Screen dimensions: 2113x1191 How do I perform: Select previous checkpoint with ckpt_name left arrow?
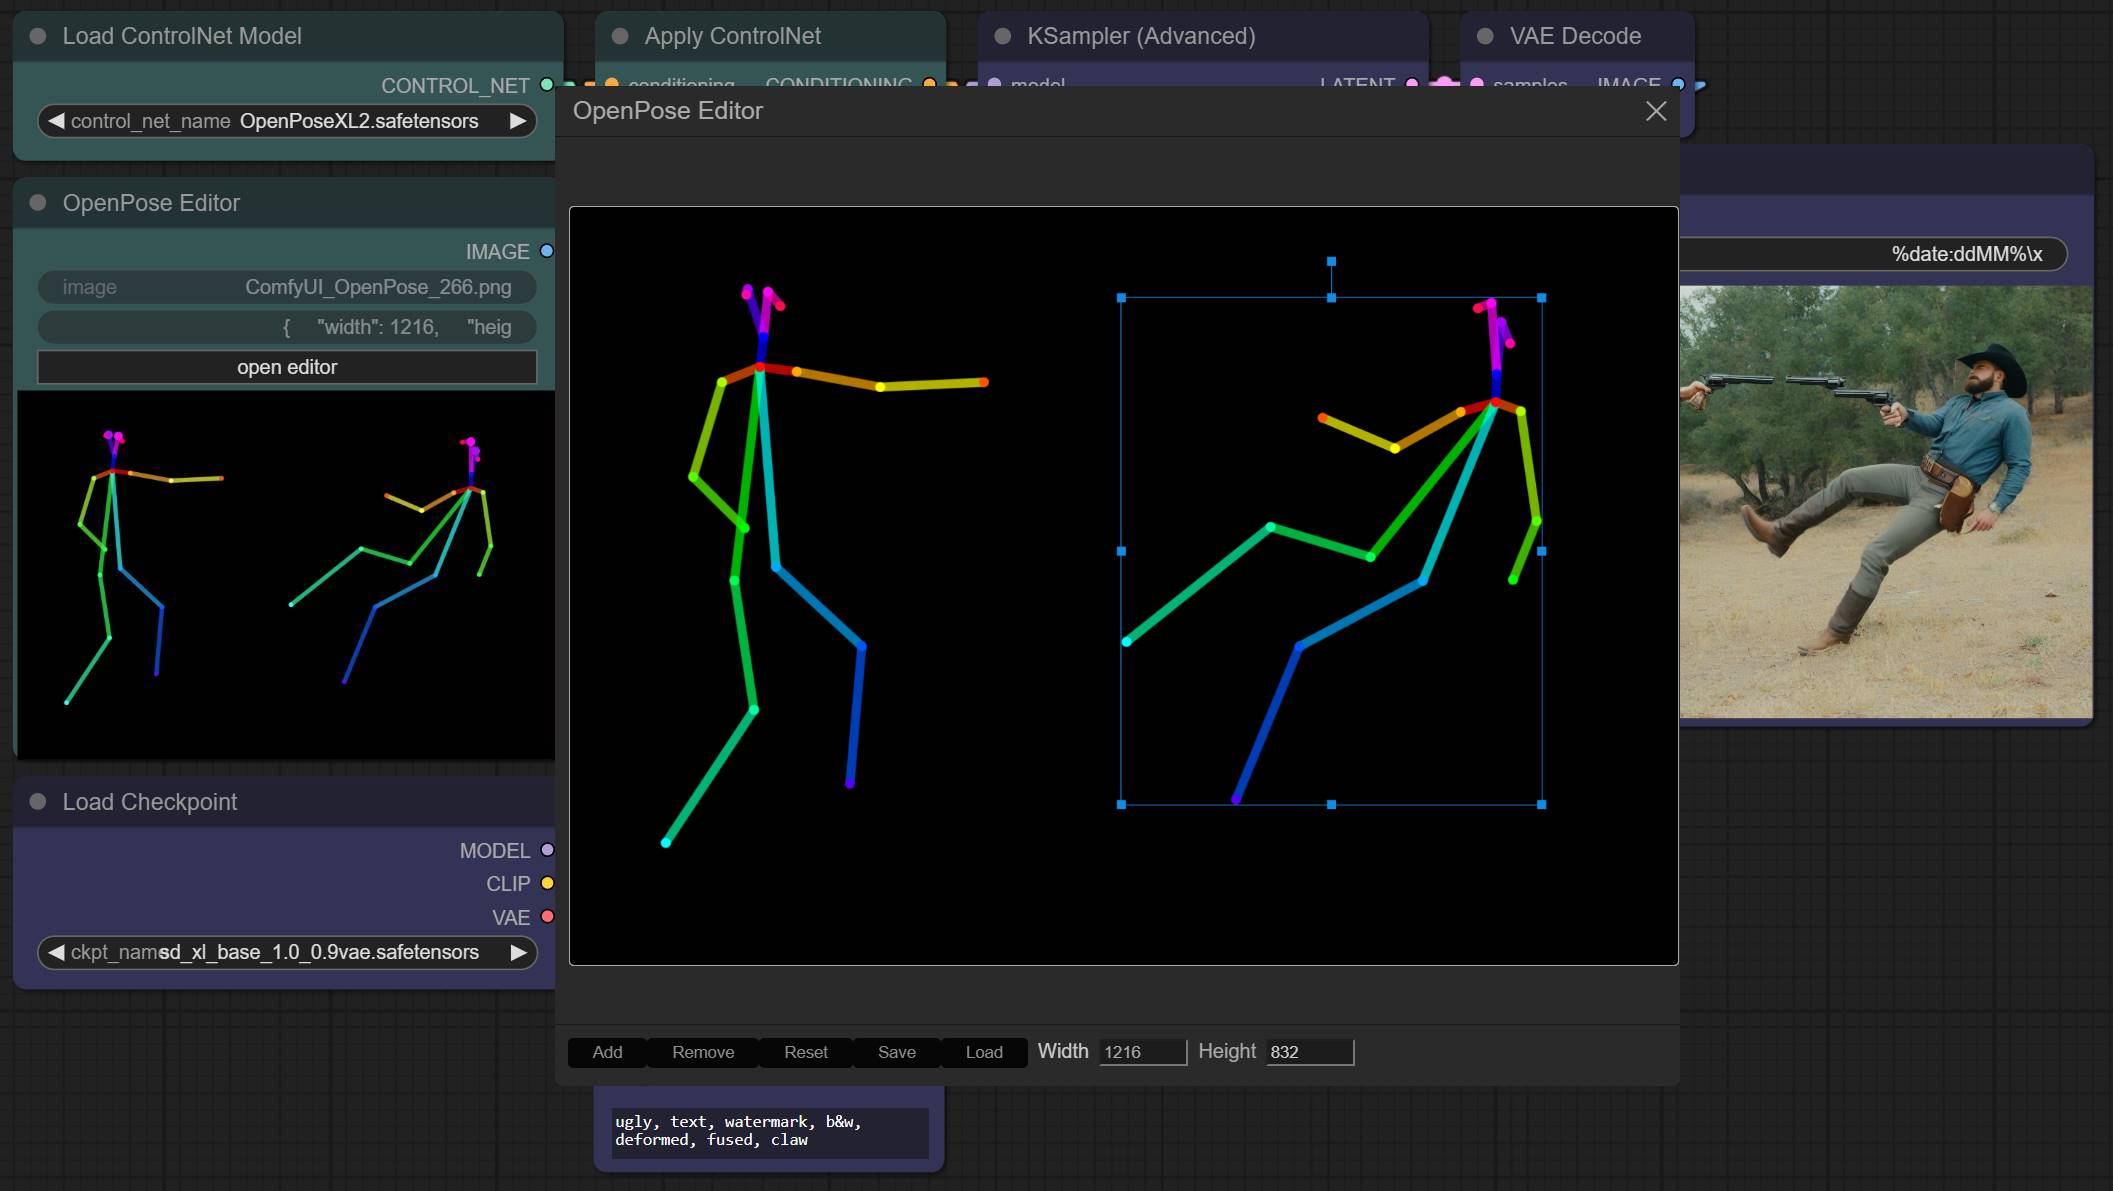click(56, 952)
